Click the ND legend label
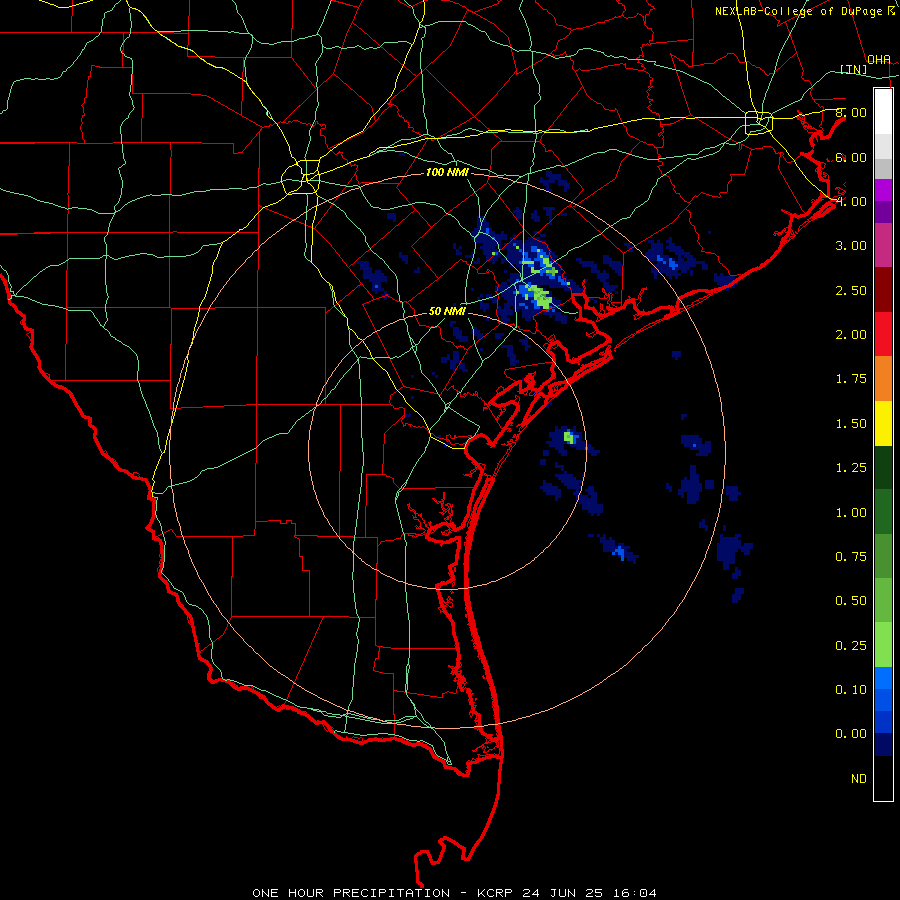900x900 pixels. pos(859,779)
